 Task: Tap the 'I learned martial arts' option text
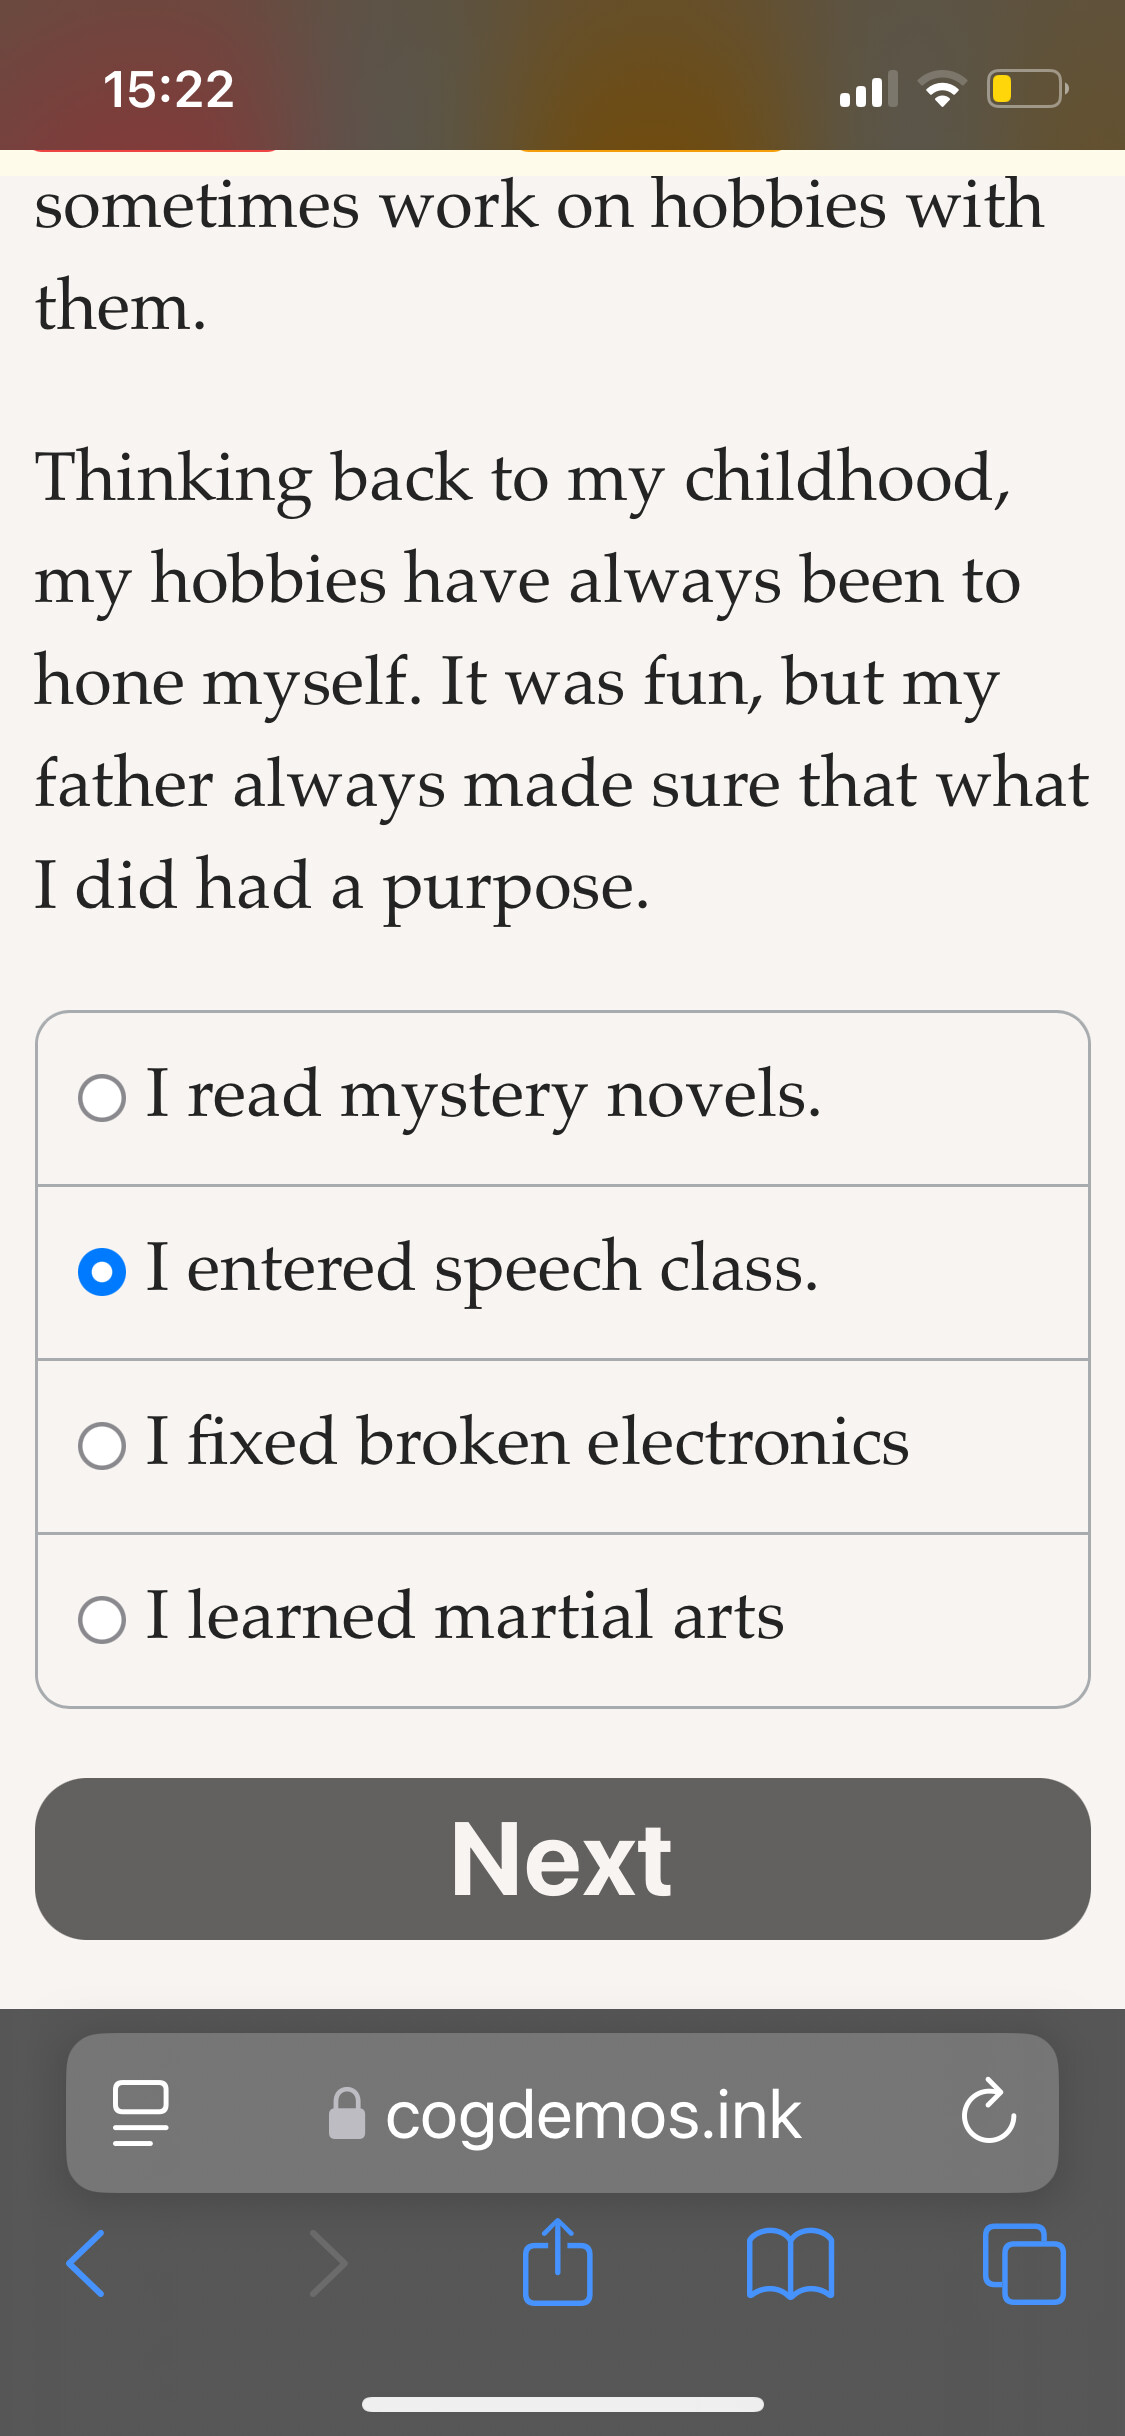(465, 1615)
